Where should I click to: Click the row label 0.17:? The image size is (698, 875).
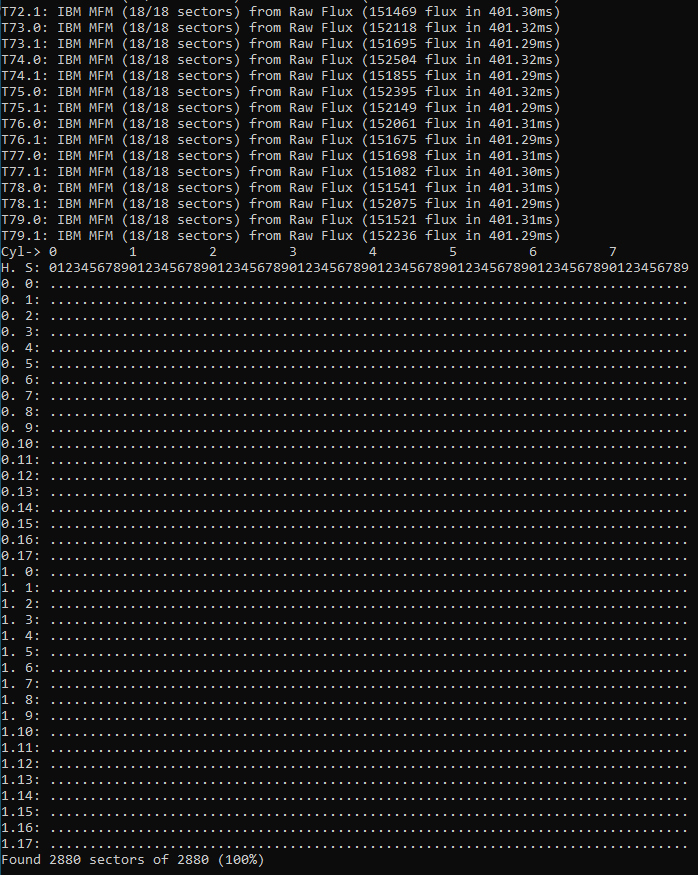(x=20, y=556)
